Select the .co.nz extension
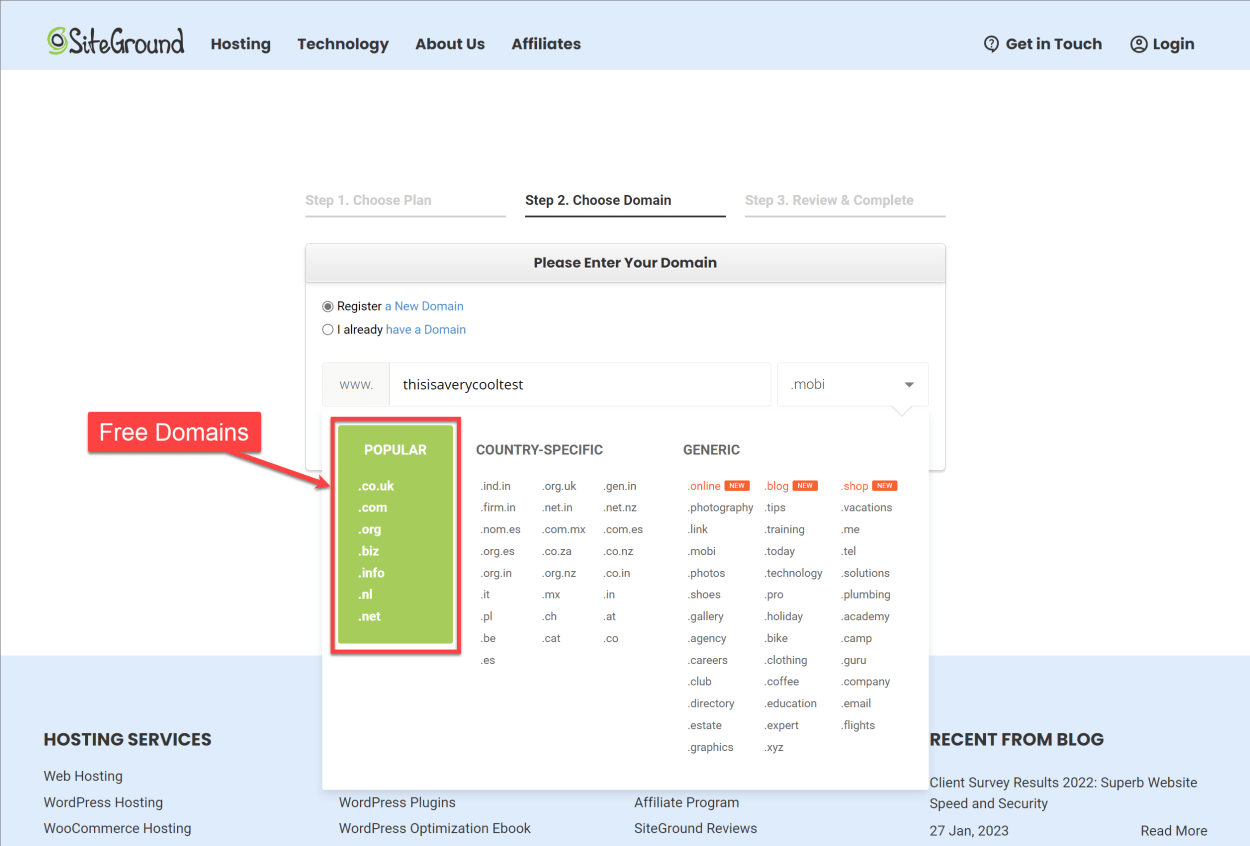The width and height of the screenshot is (1250, 846). pos(618,551)
